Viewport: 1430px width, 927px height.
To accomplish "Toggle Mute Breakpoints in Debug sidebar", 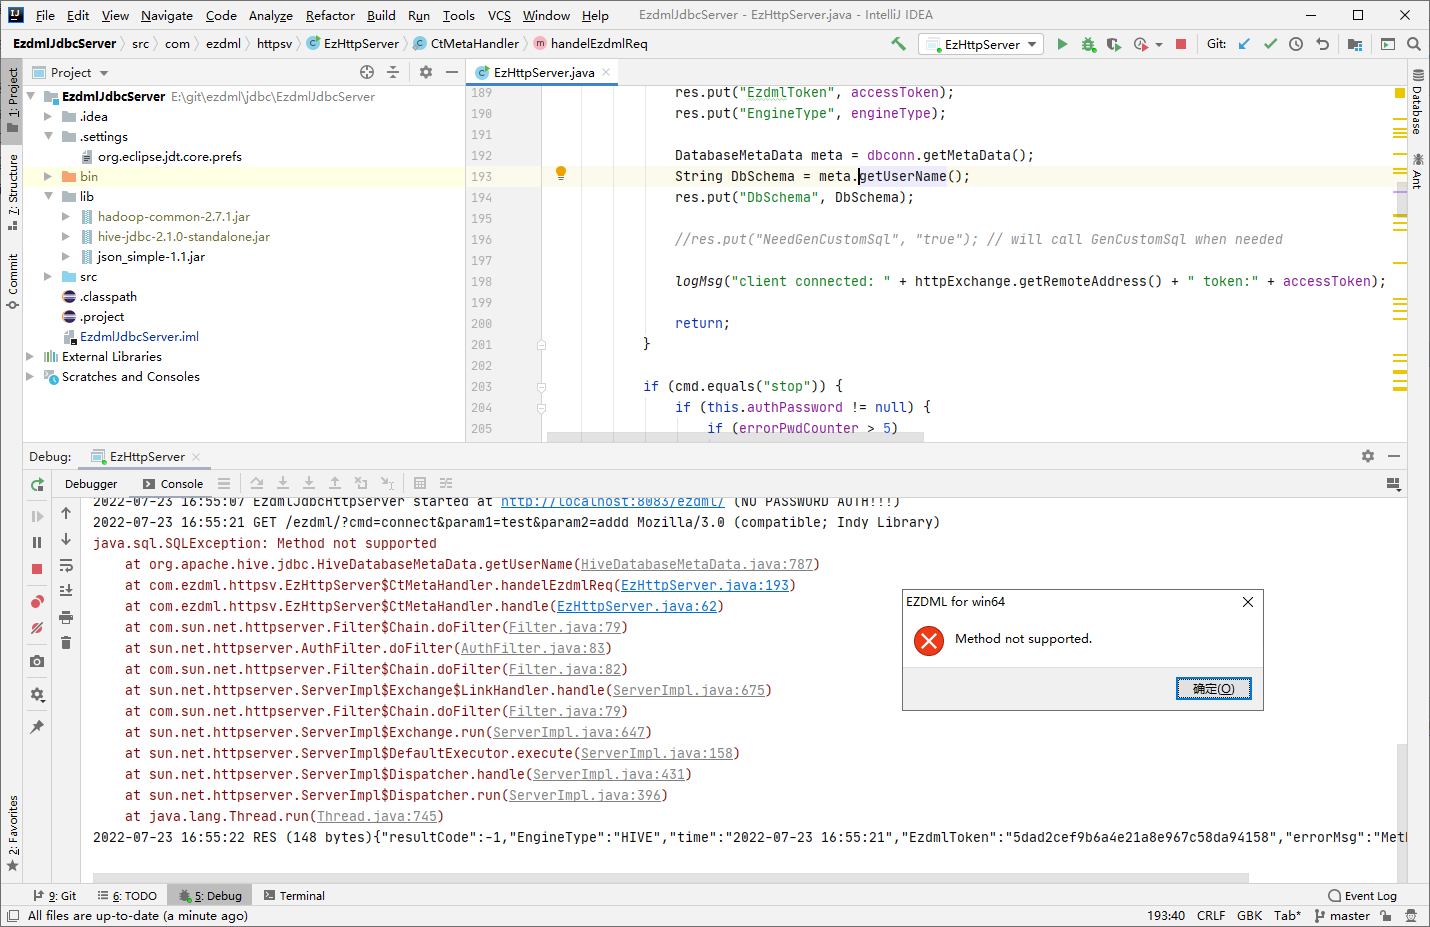I will 37,628.
